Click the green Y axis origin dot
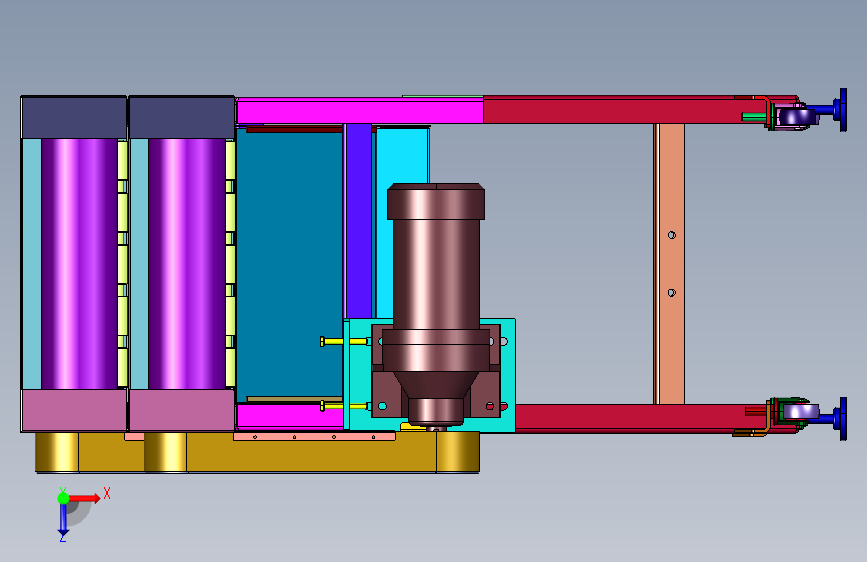The image size is (867, 562). click(63, 498)
